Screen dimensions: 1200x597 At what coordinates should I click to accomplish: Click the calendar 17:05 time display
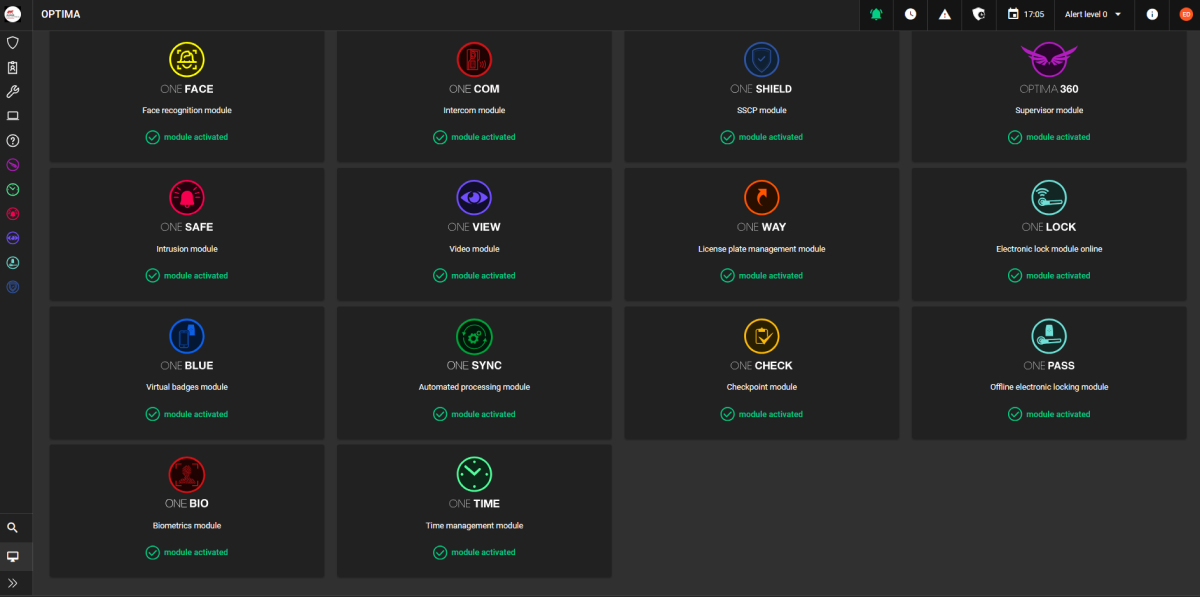point(1026,15)
